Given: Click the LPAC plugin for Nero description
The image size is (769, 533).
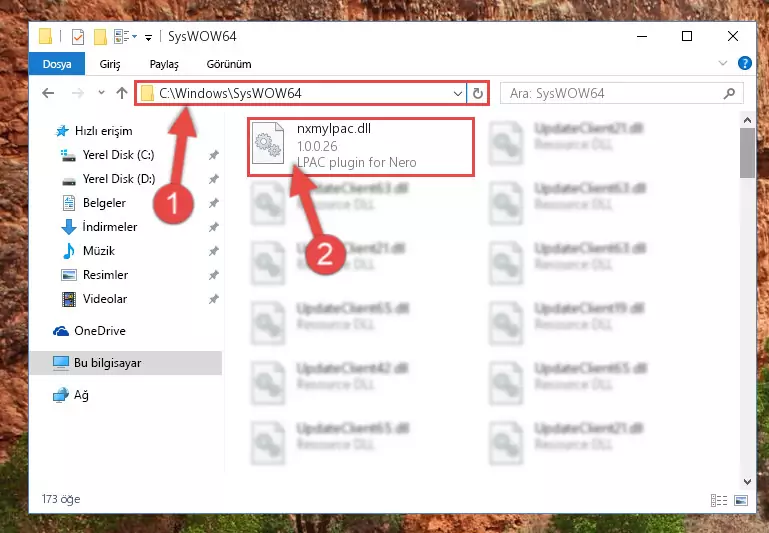Looking at the screenshot, I should coord(357,162).
